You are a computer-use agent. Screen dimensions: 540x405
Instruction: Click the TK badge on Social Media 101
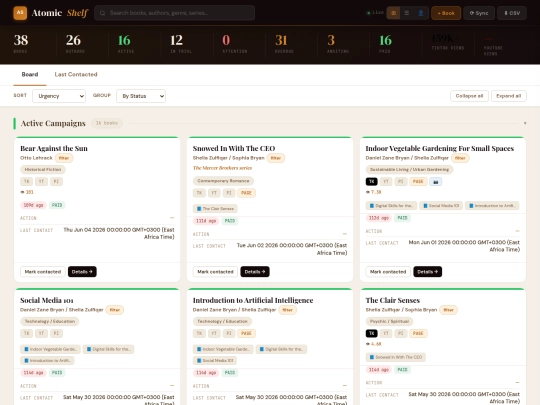[x=27, y=333]
